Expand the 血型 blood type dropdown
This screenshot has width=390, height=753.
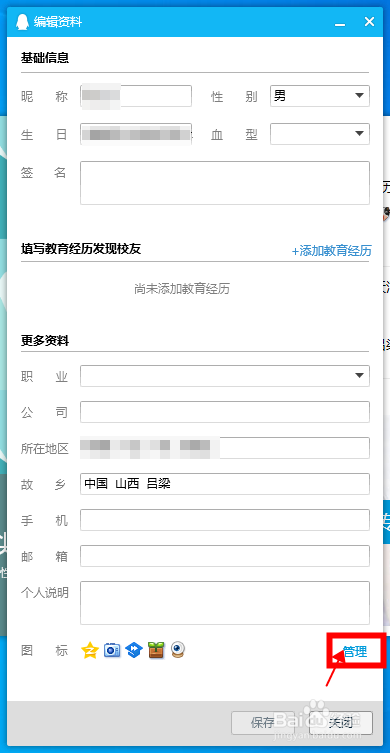[320, 134]
